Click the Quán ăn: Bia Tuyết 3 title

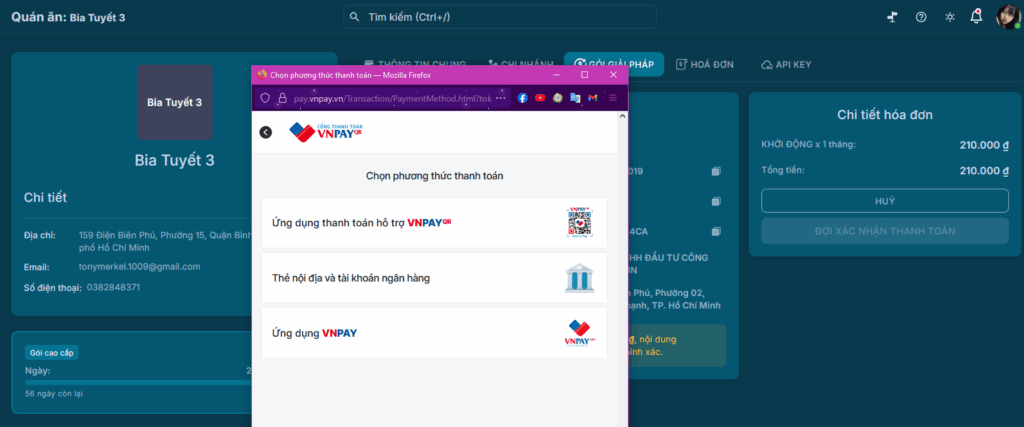(68, 17)
